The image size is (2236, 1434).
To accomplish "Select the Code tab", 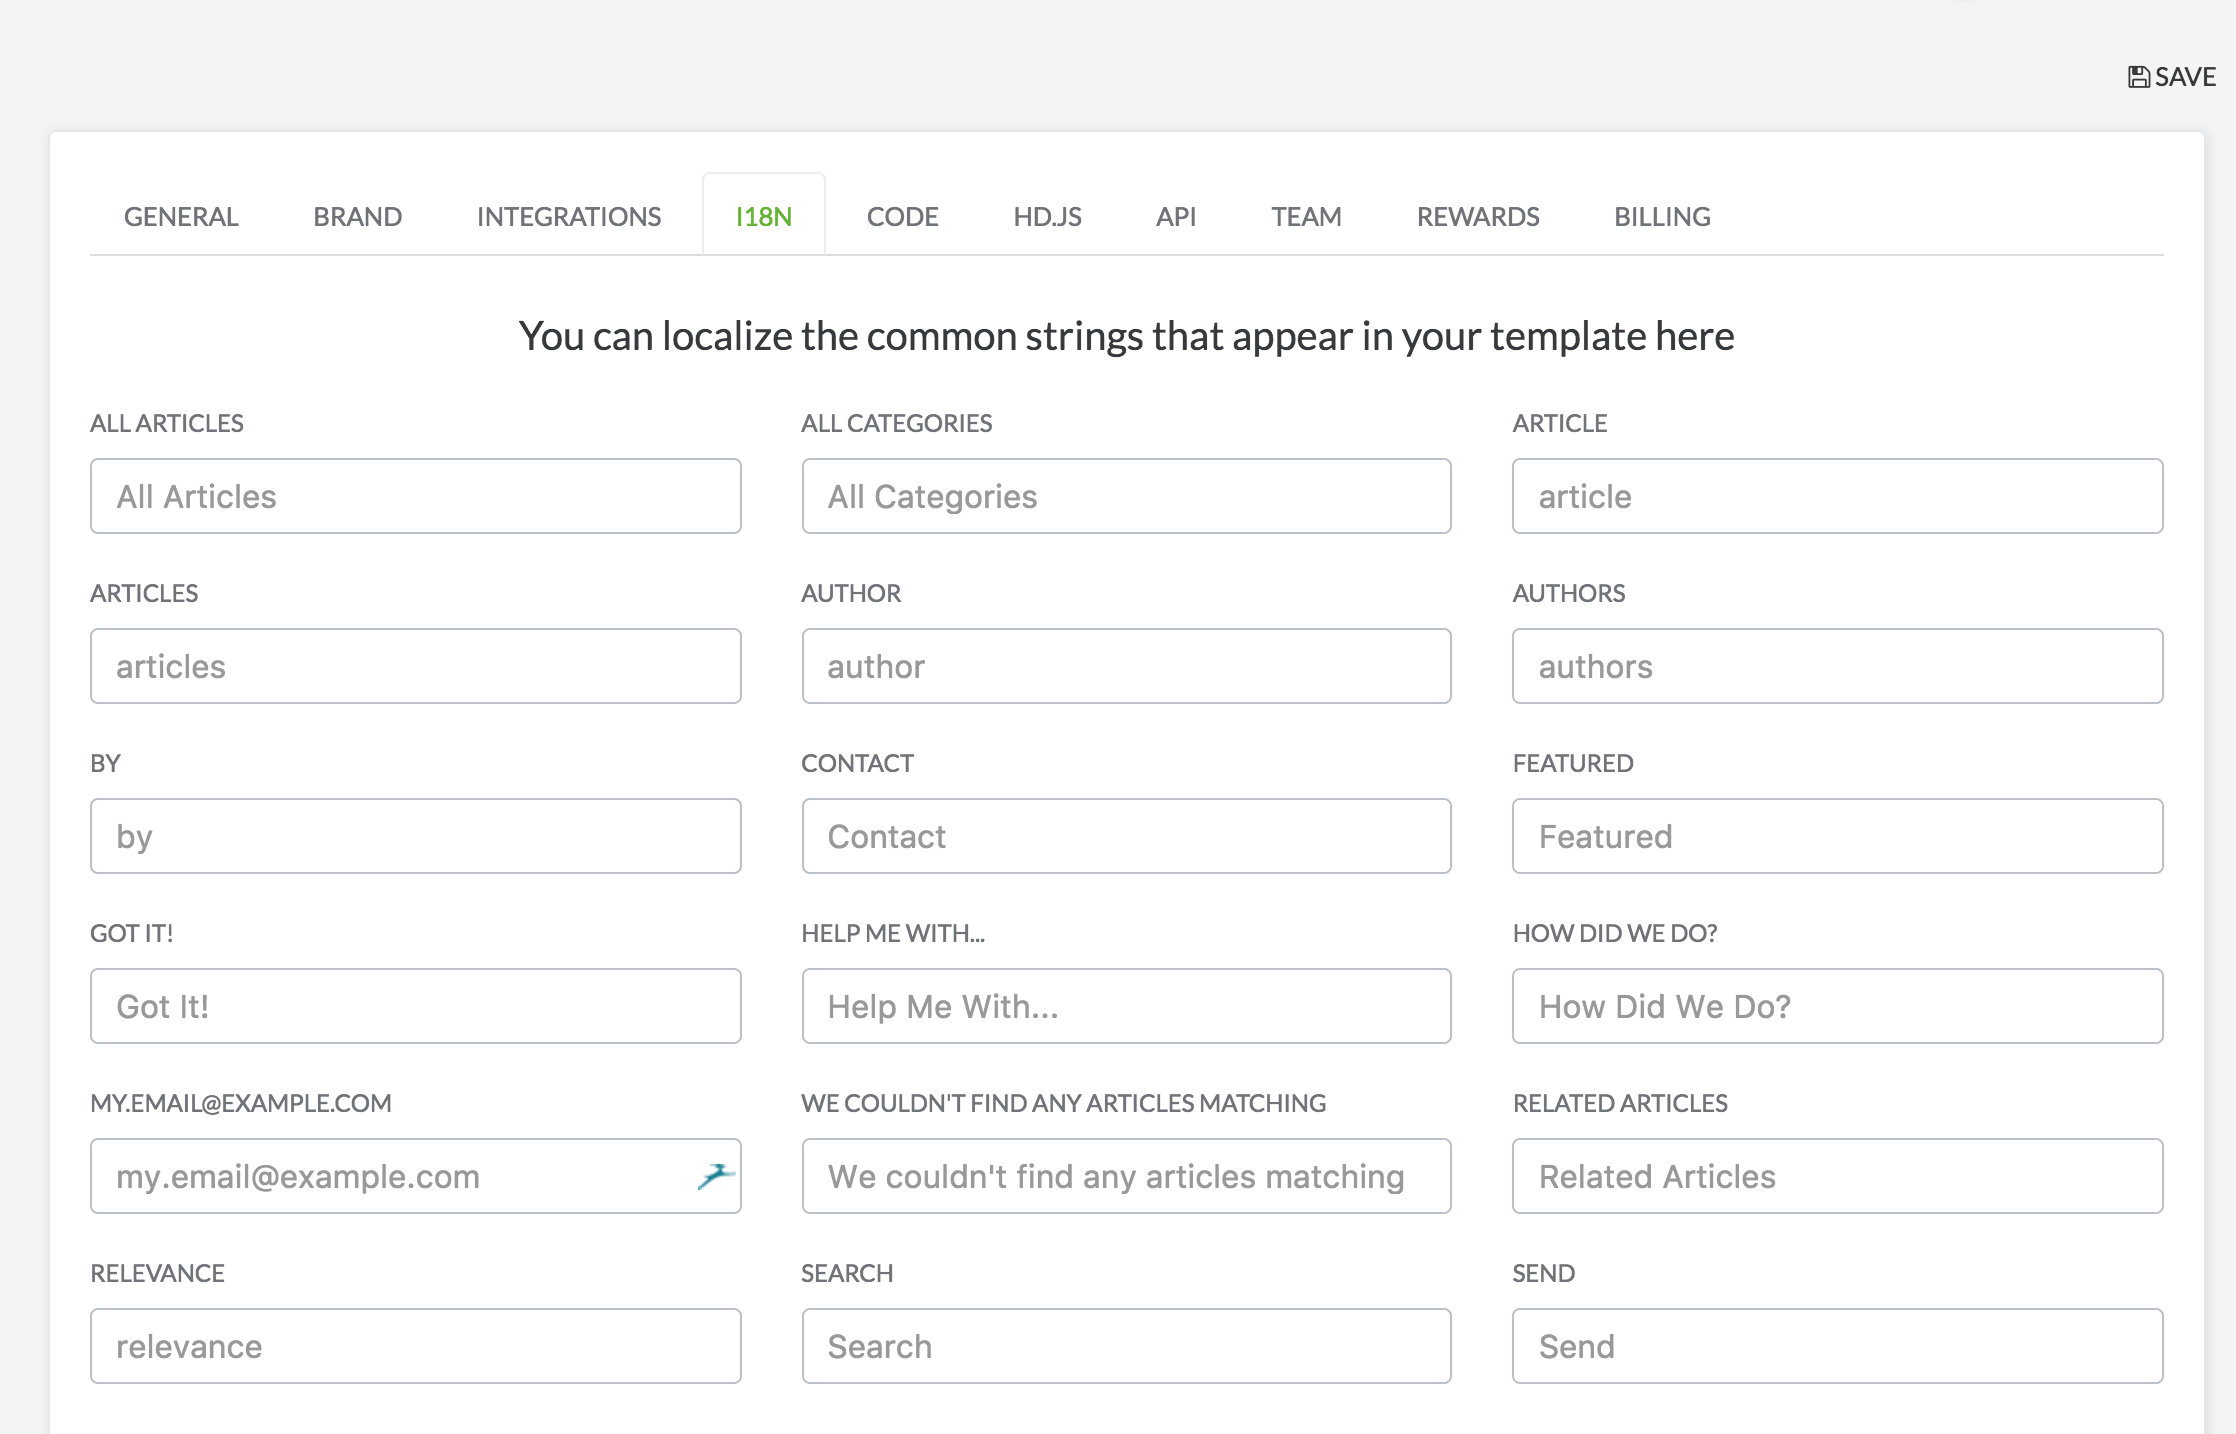I will click(902, 217).
